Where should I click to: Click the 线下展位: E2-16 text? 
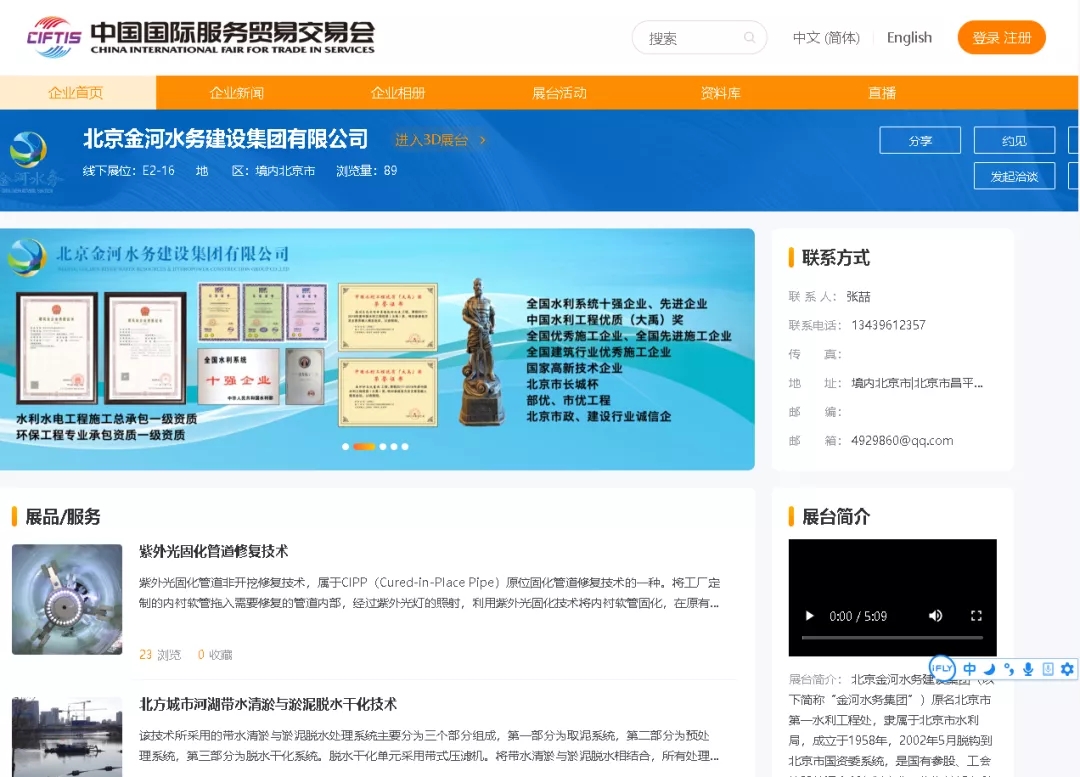pos(129,171)
